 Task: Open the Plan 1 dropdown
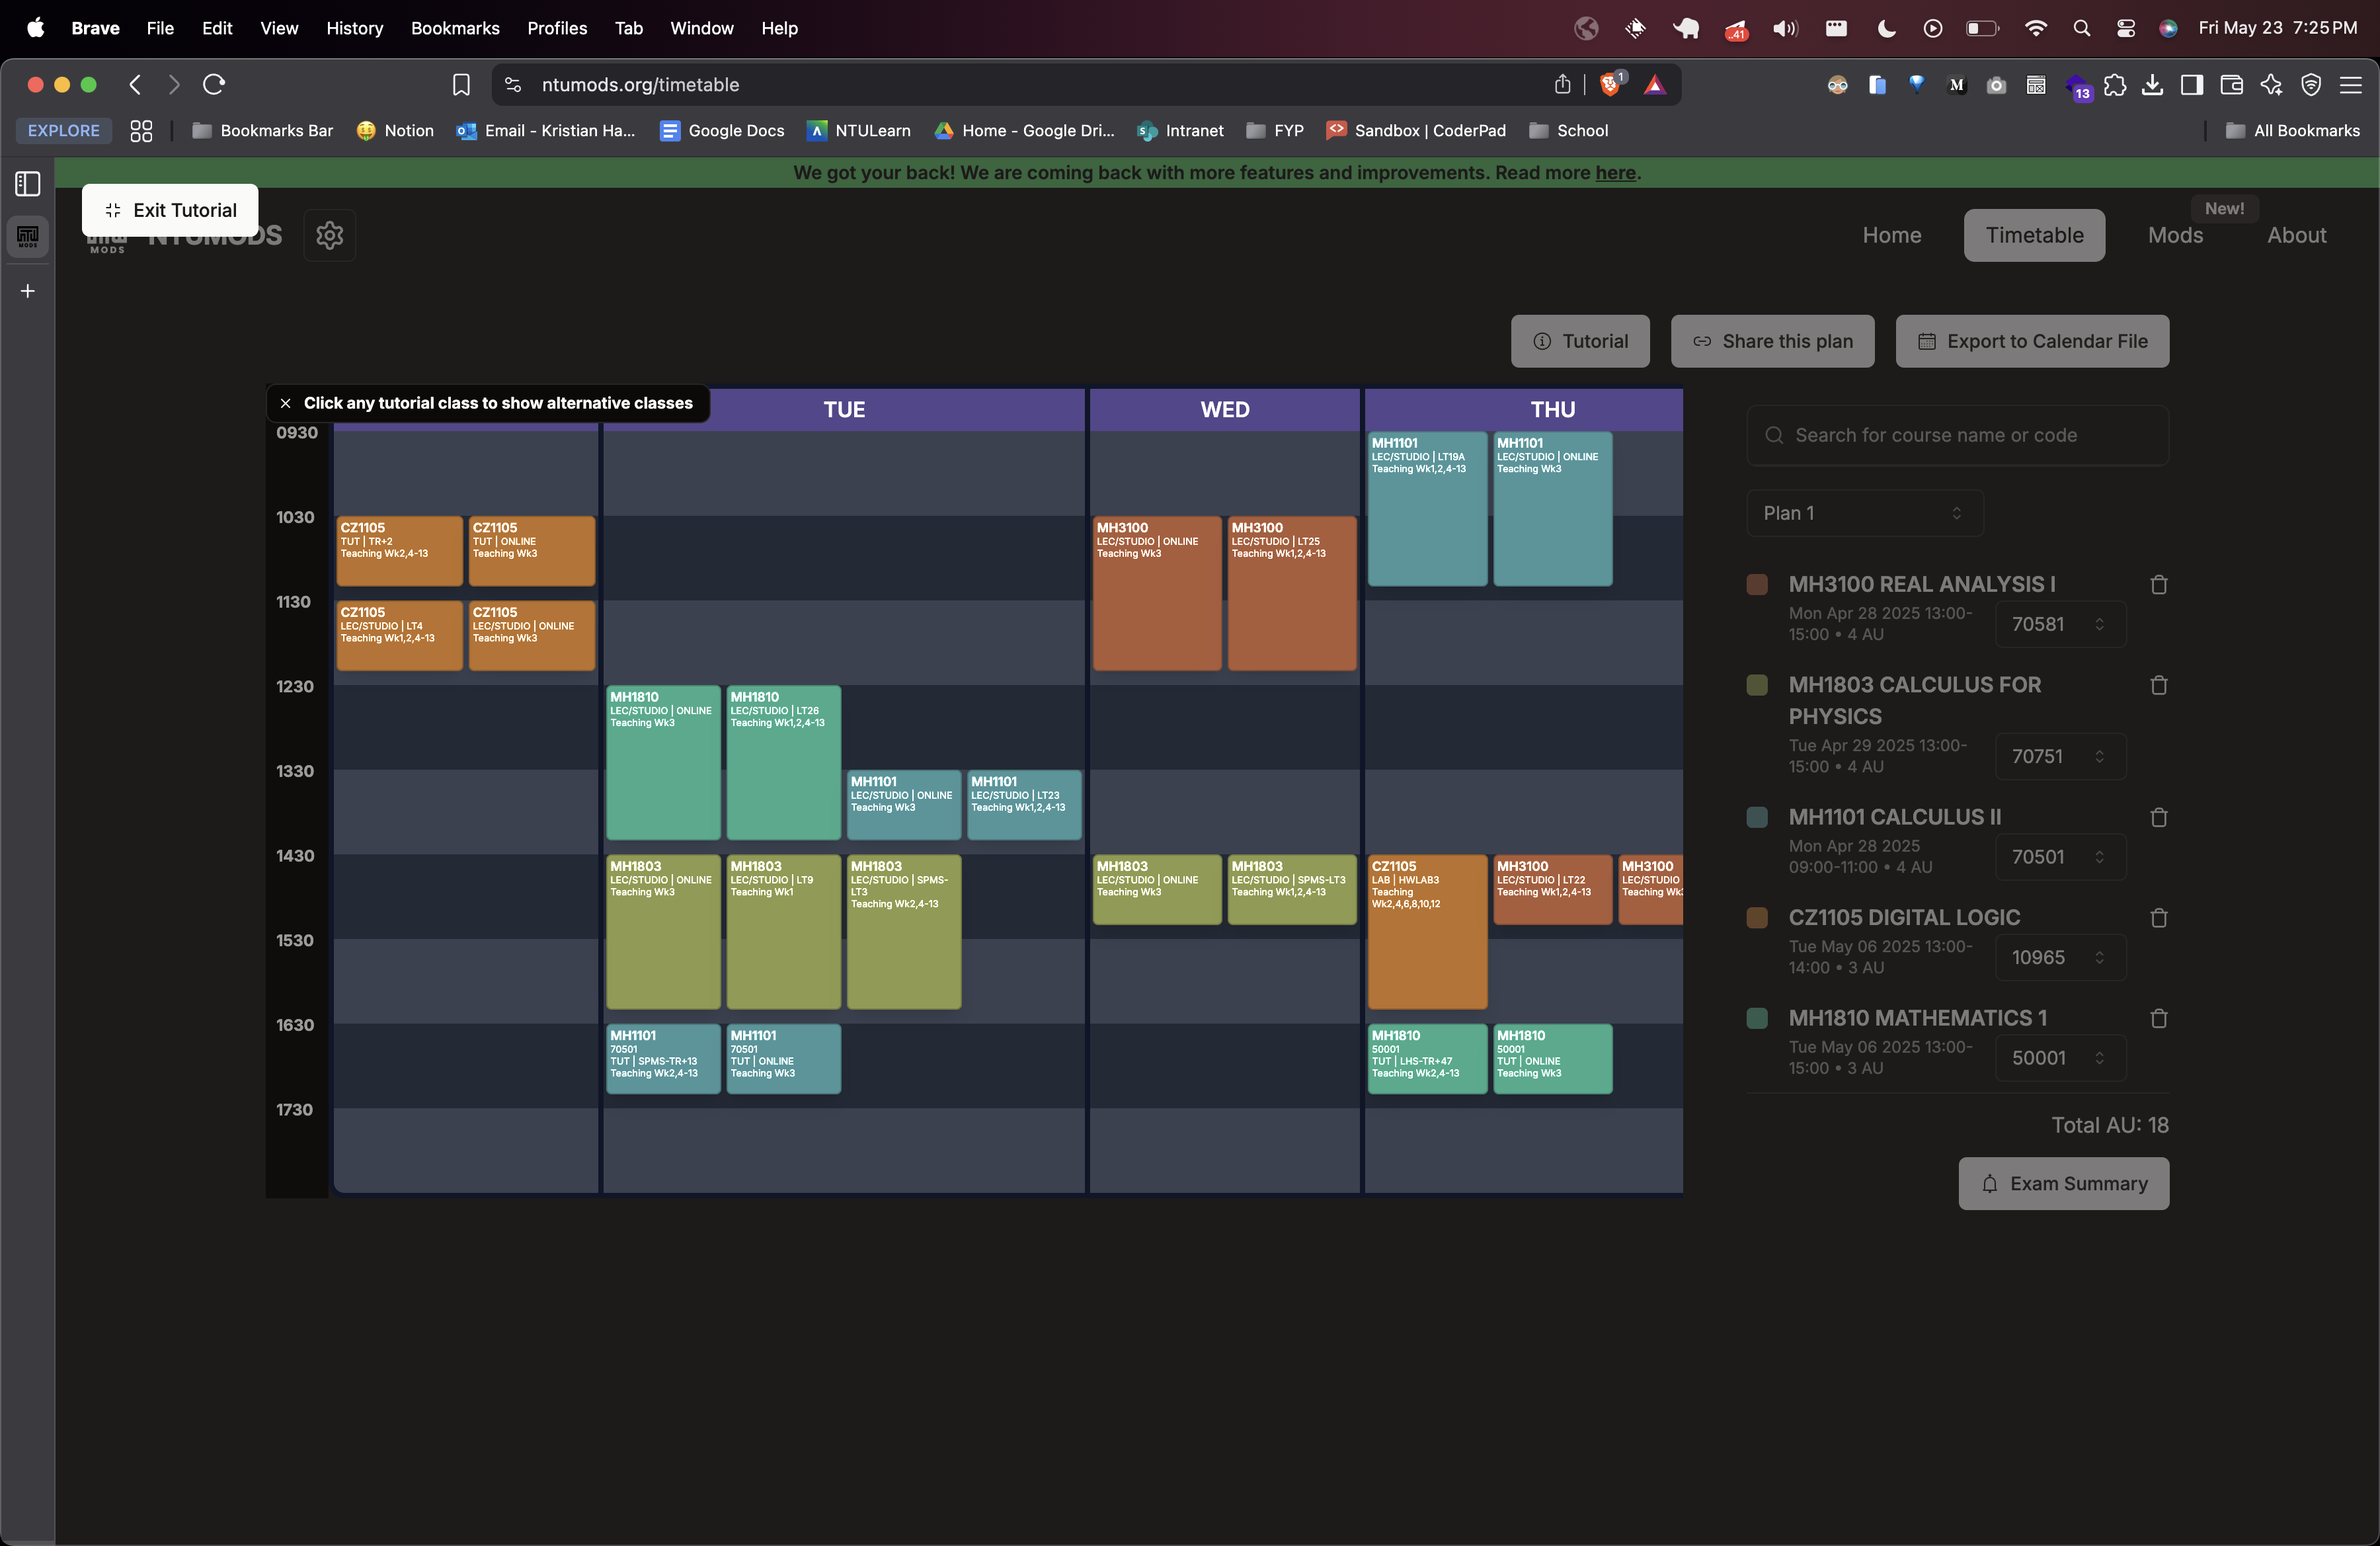[x=1864, y=513]
